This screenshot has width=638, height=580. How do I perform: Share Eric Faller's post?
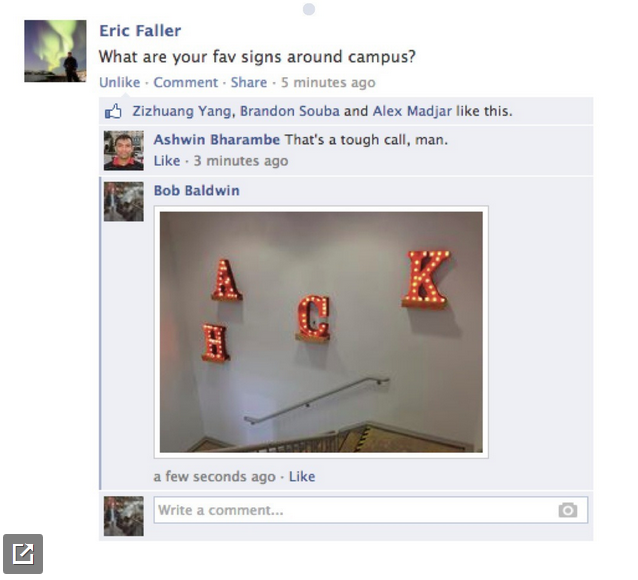click(249, 82)
